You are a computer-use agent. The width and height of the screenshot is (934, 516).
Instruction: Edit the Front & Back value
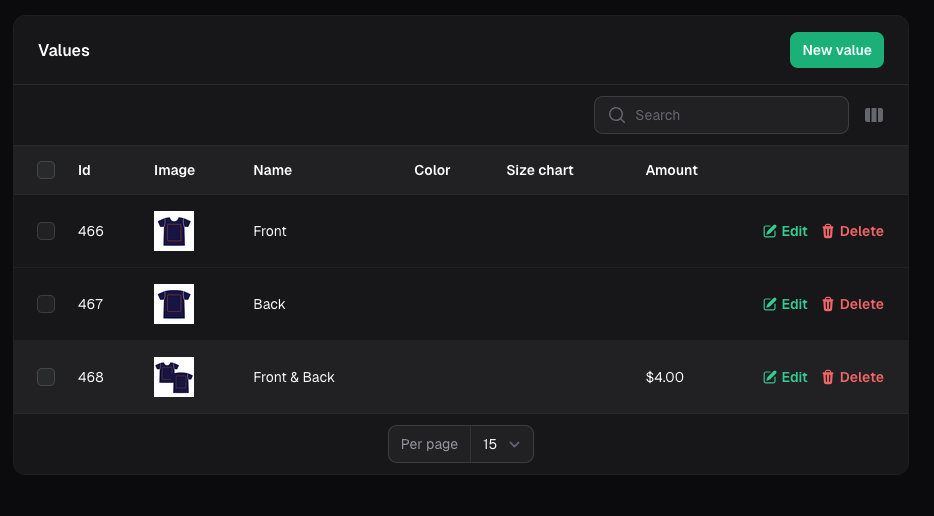click(785, 377)
